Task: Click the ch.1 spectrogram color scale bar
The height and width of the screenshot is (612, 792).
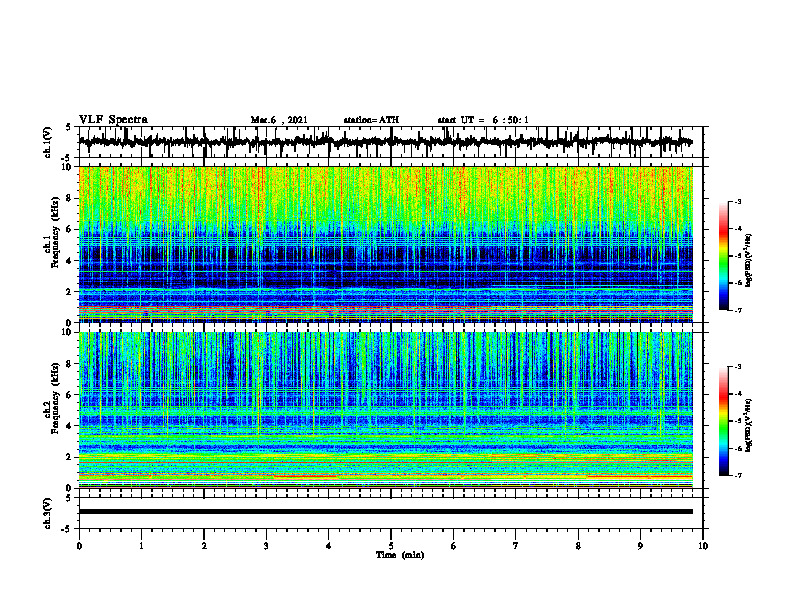Action: point(723,256)
